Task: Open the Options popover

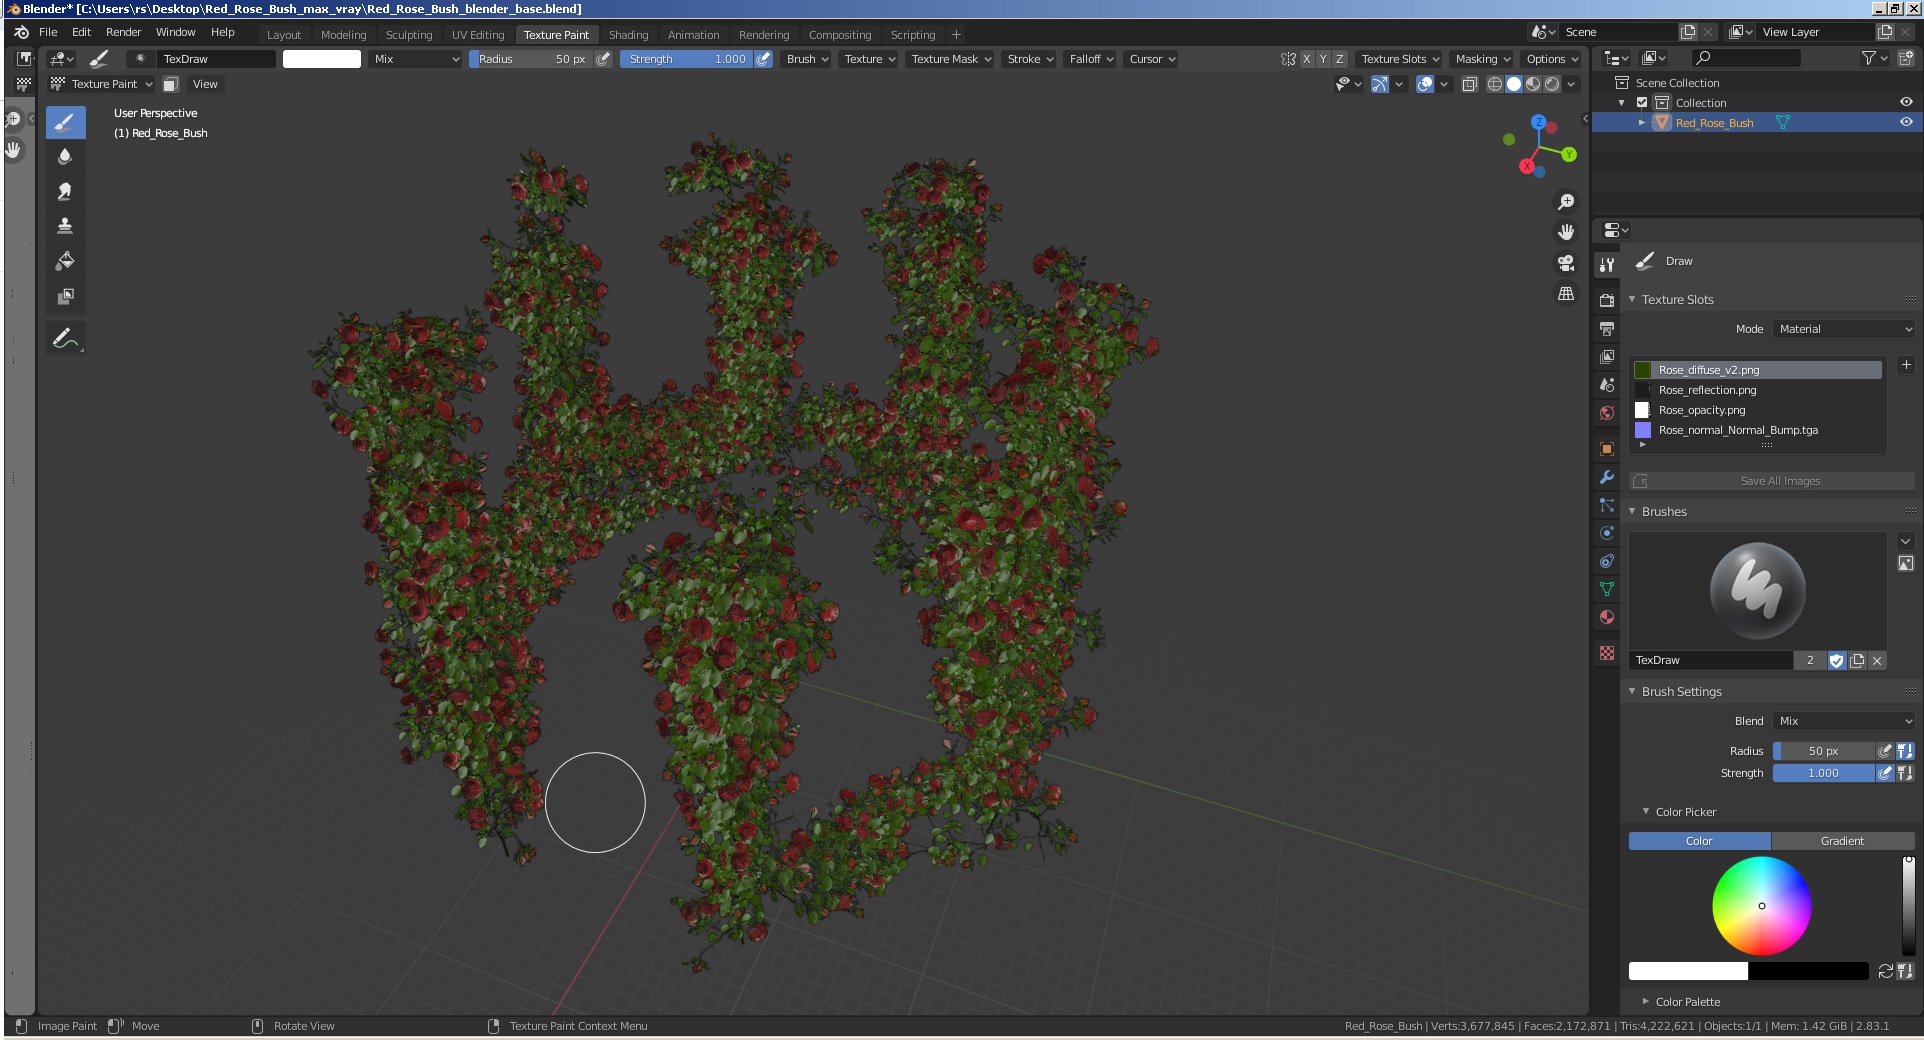Action: tap(1552, 59)
